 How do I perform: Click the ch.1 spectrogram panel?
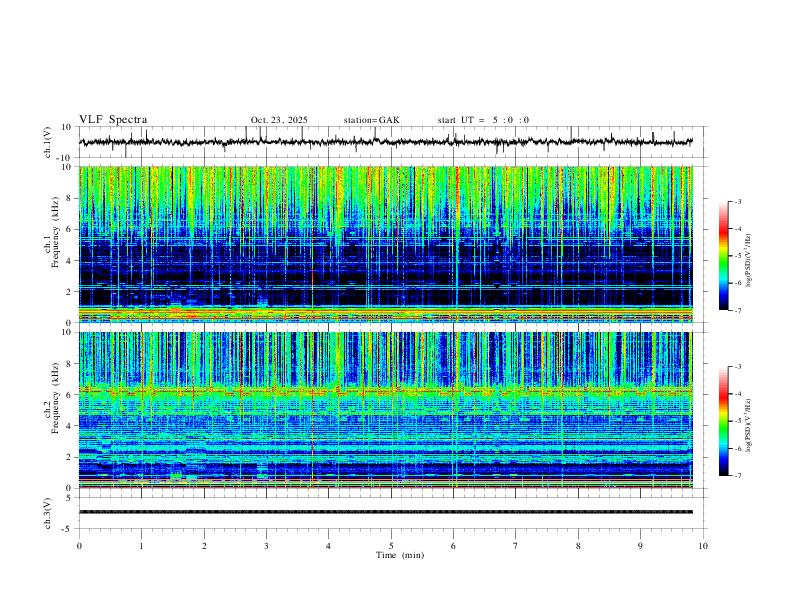tap(386, 244)
